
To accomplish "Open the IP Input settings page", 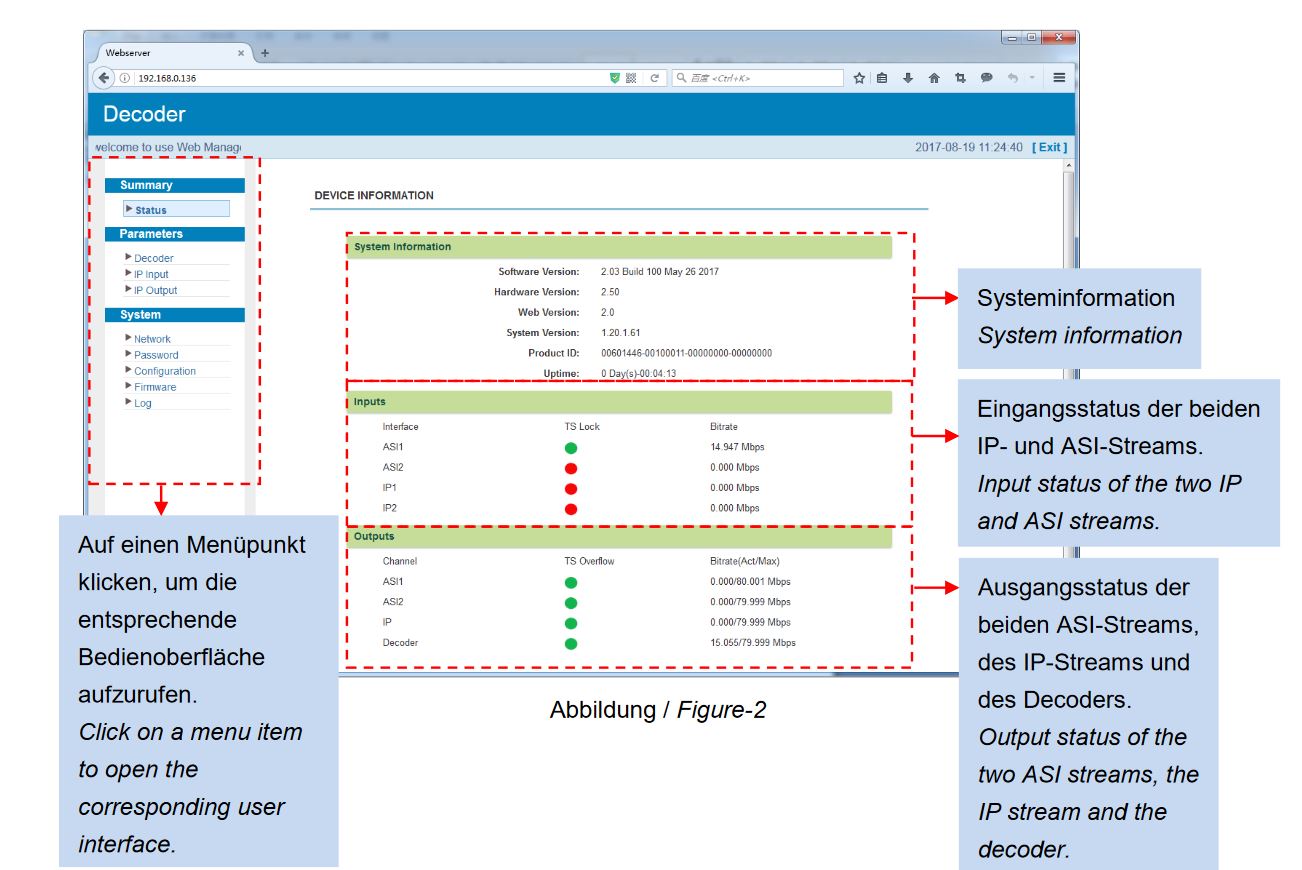I will point(151,274).
